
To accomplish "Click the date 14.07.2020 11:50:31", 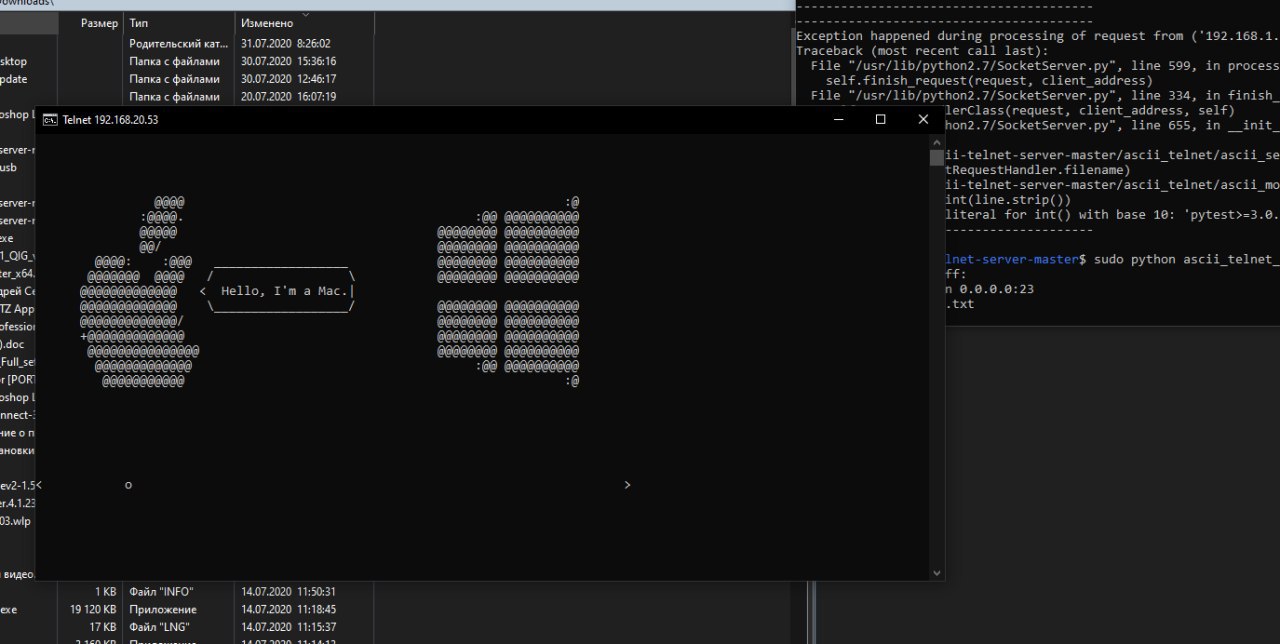I will (x=288, y=591).
